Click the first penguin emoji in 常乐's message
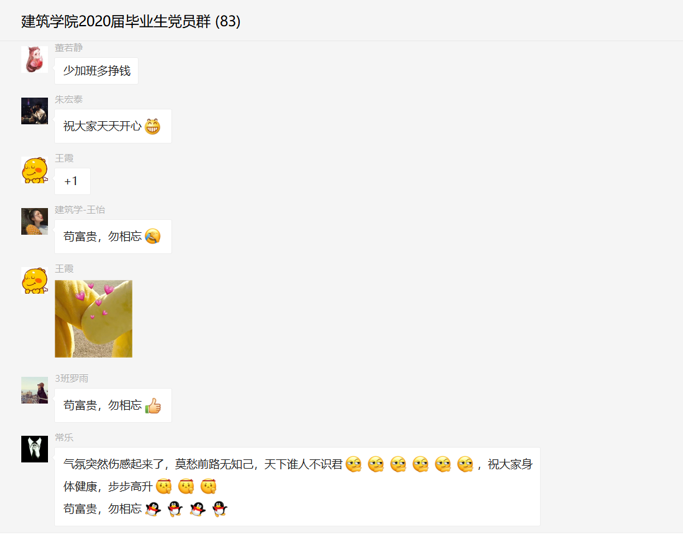This screenshot has width=683, height=534. tap(153, 509)
